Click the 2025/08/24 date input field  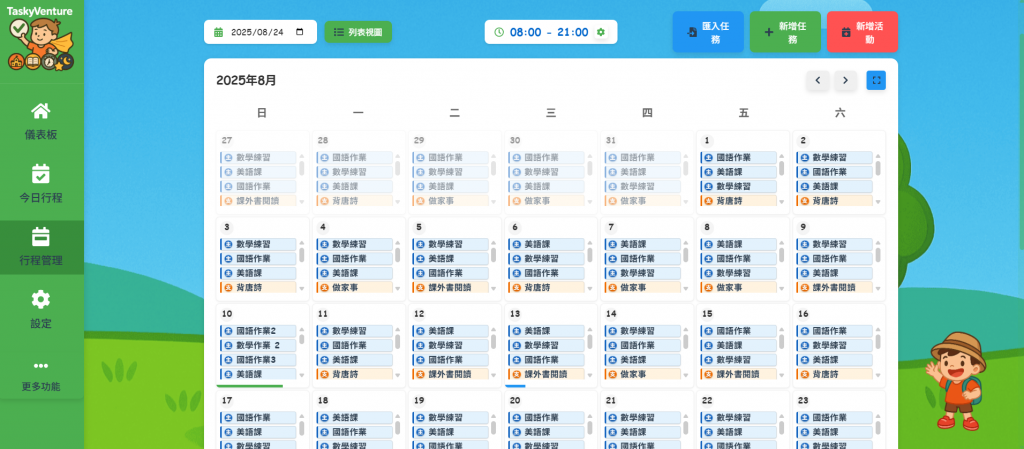[x=261, y=32]
